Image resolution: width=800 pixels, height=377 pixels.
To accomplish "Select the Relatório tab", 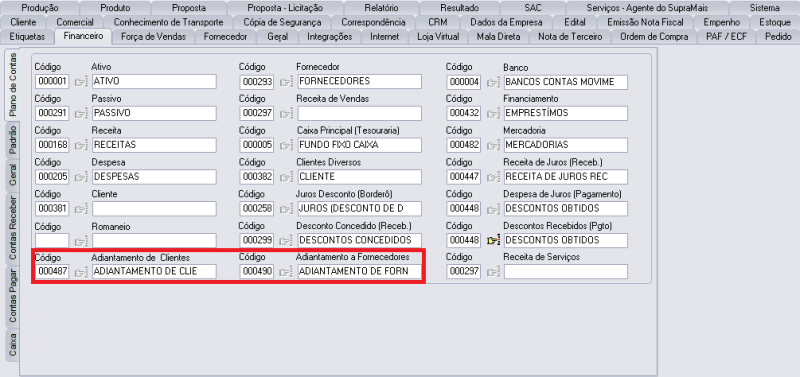I will tap(382, 8).
